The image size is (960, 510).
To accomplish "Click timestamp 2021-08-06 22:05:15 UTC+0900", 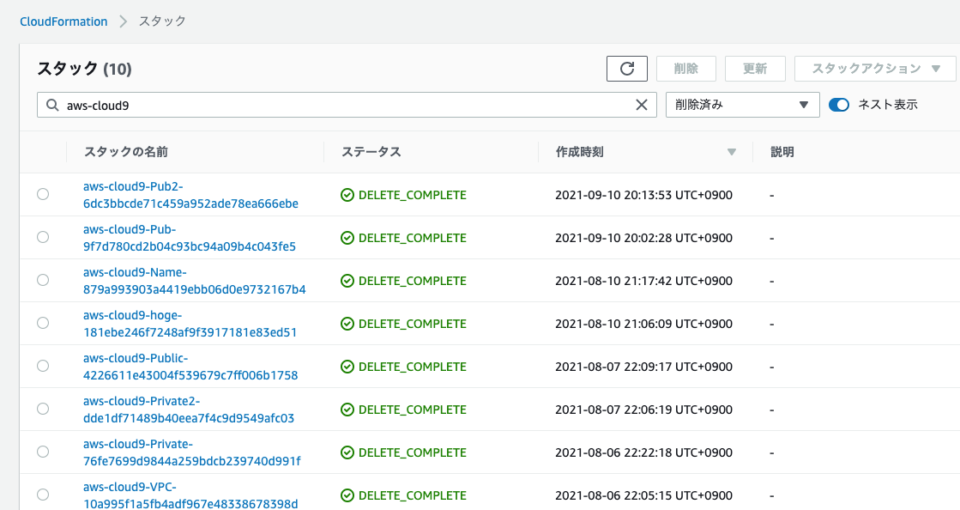I will [643, 495].
